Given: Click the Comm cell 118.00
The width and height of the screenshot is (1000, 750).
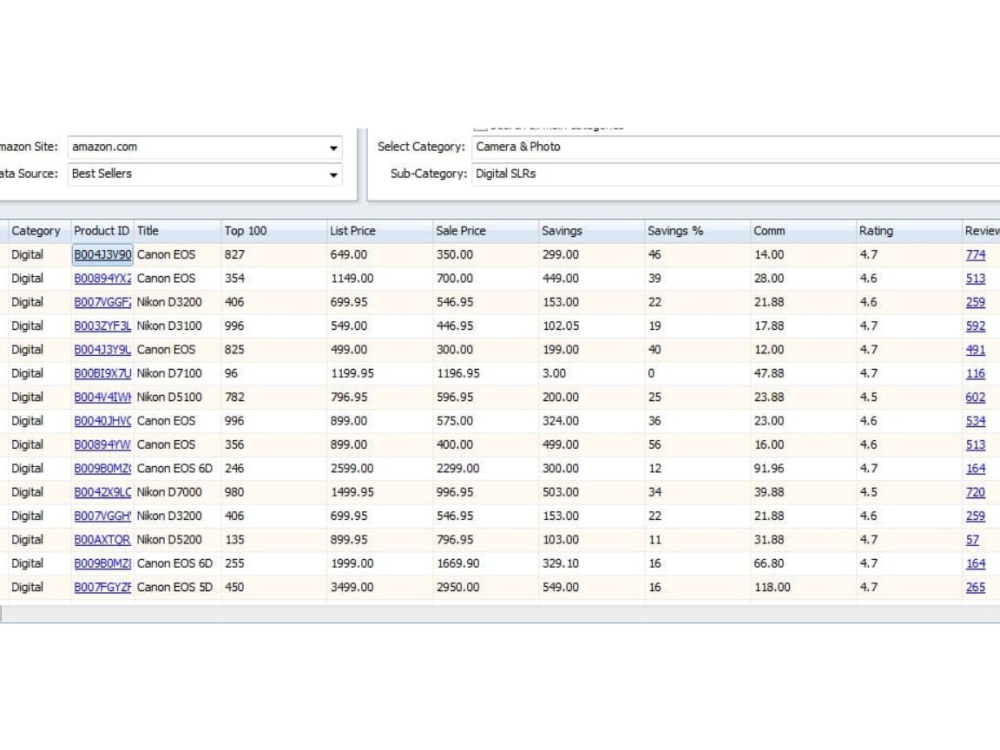Looking at the screenshot, I should 804,587.
